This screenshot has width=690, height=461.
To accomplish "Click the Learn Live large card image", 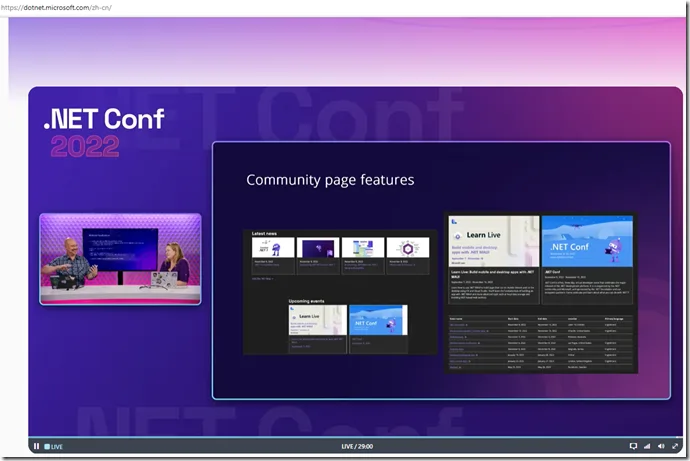I will 494,241.
